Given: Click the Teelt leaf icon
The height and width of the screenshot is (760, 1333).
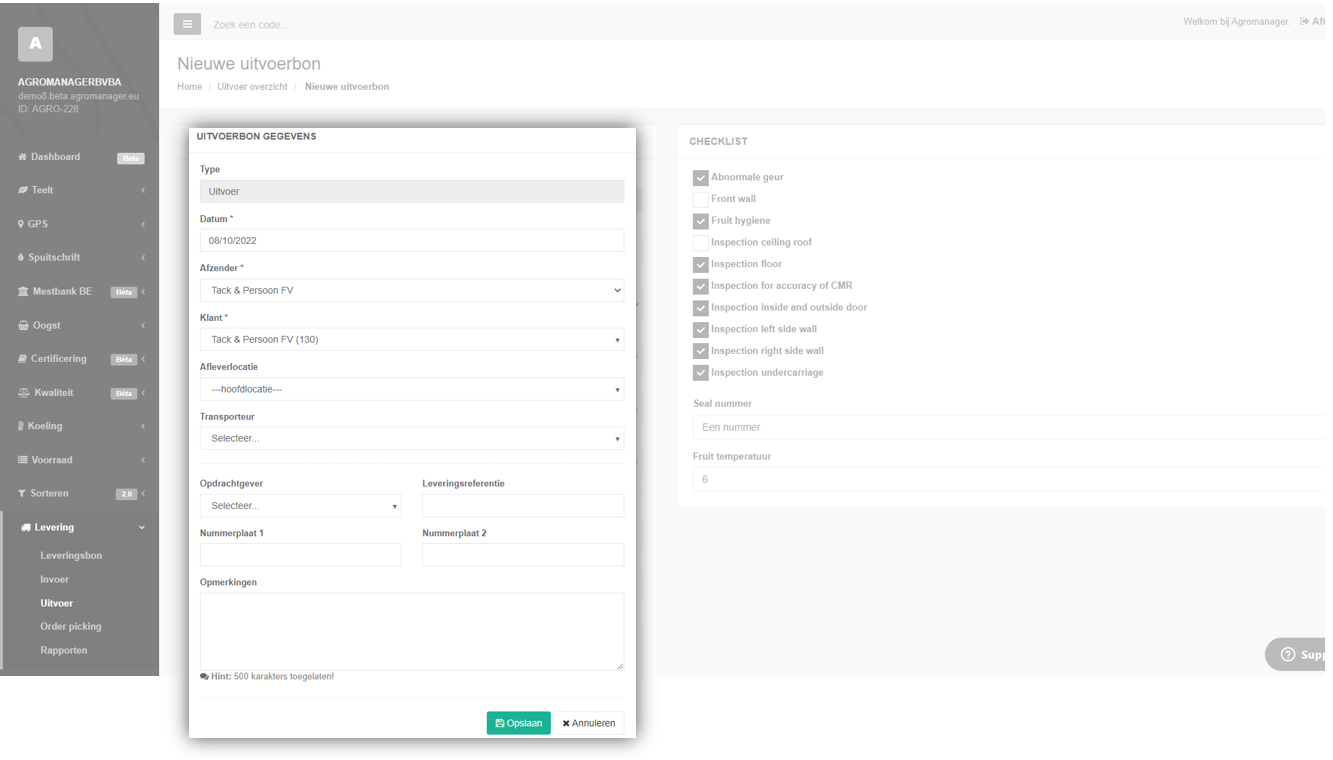Looking at the screenshot, I should 22,190.
